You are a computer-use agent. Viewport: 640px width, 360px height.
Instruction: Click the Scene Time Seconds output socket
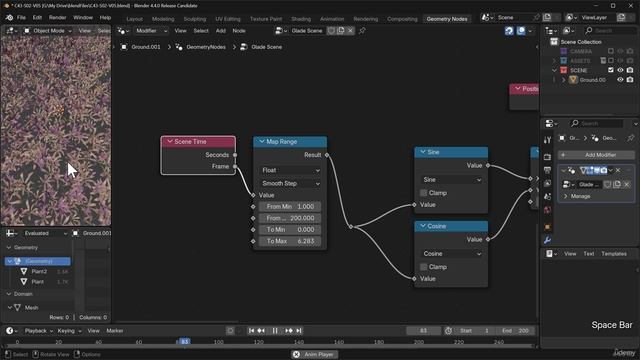[235, 155]
